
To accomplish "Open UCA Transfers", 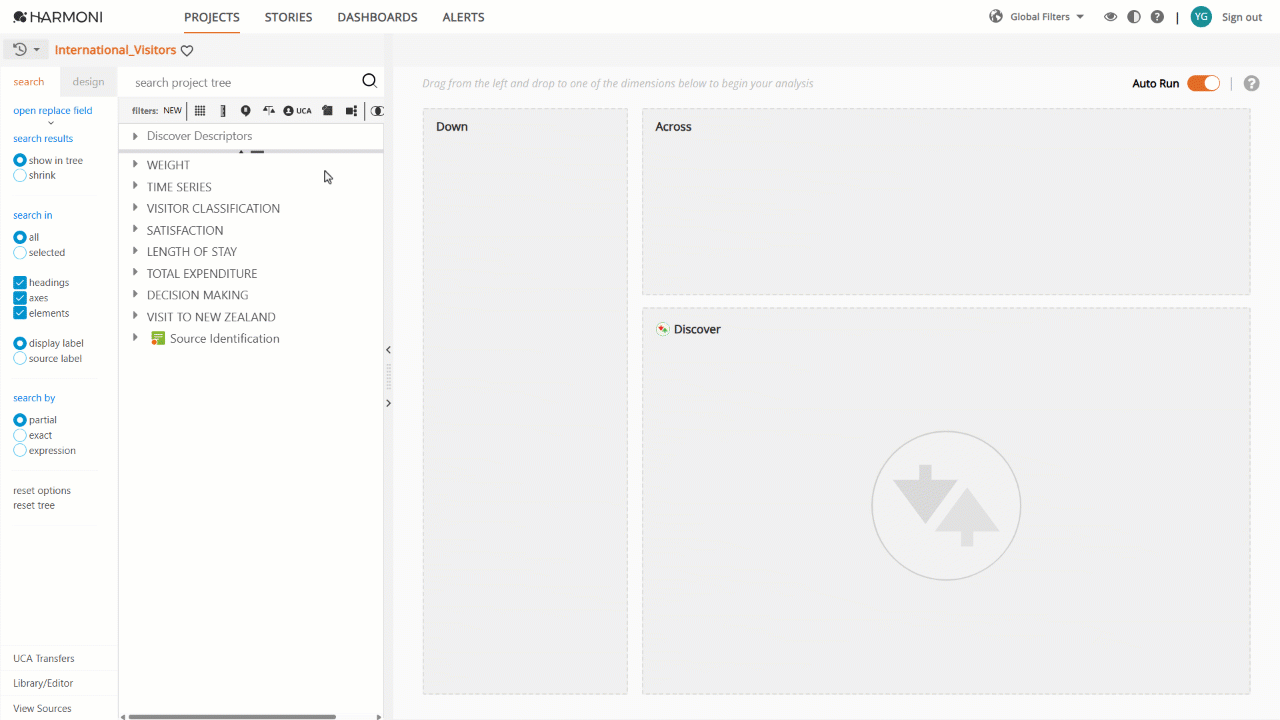I will [44, 658].
